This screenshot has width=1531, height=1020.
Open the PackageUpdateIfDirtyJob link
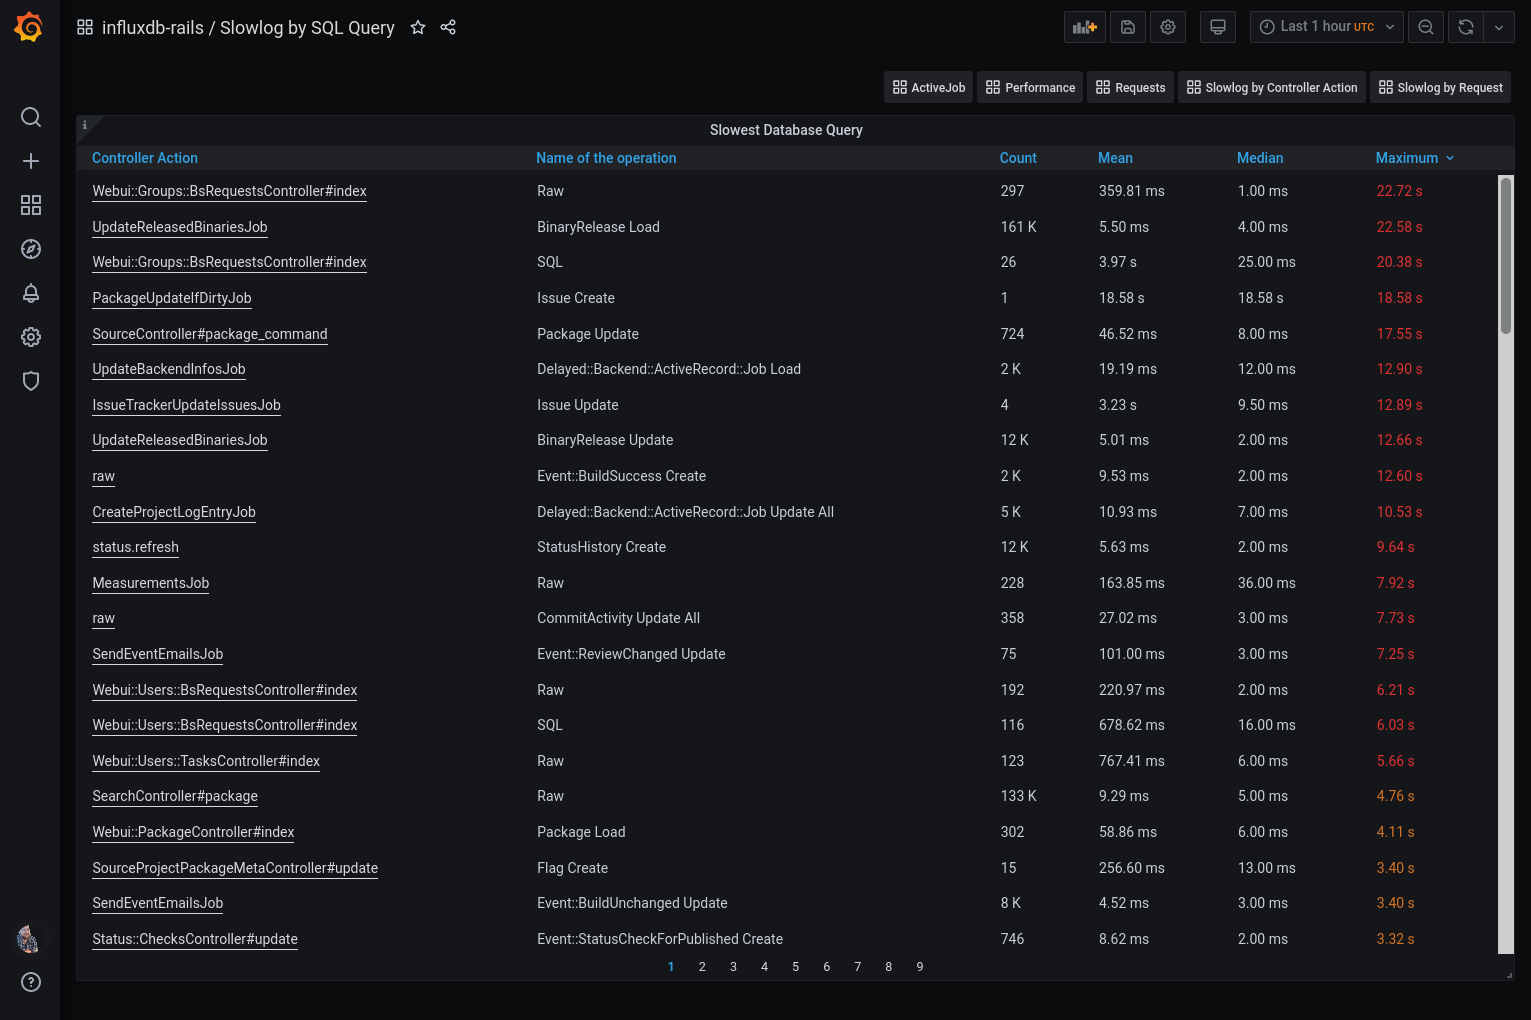point(172,298)
